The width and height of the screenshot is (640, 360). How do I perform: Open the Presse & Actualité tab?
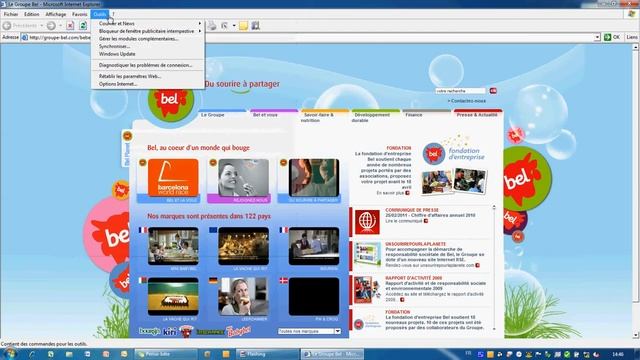[x=477, y=115]
